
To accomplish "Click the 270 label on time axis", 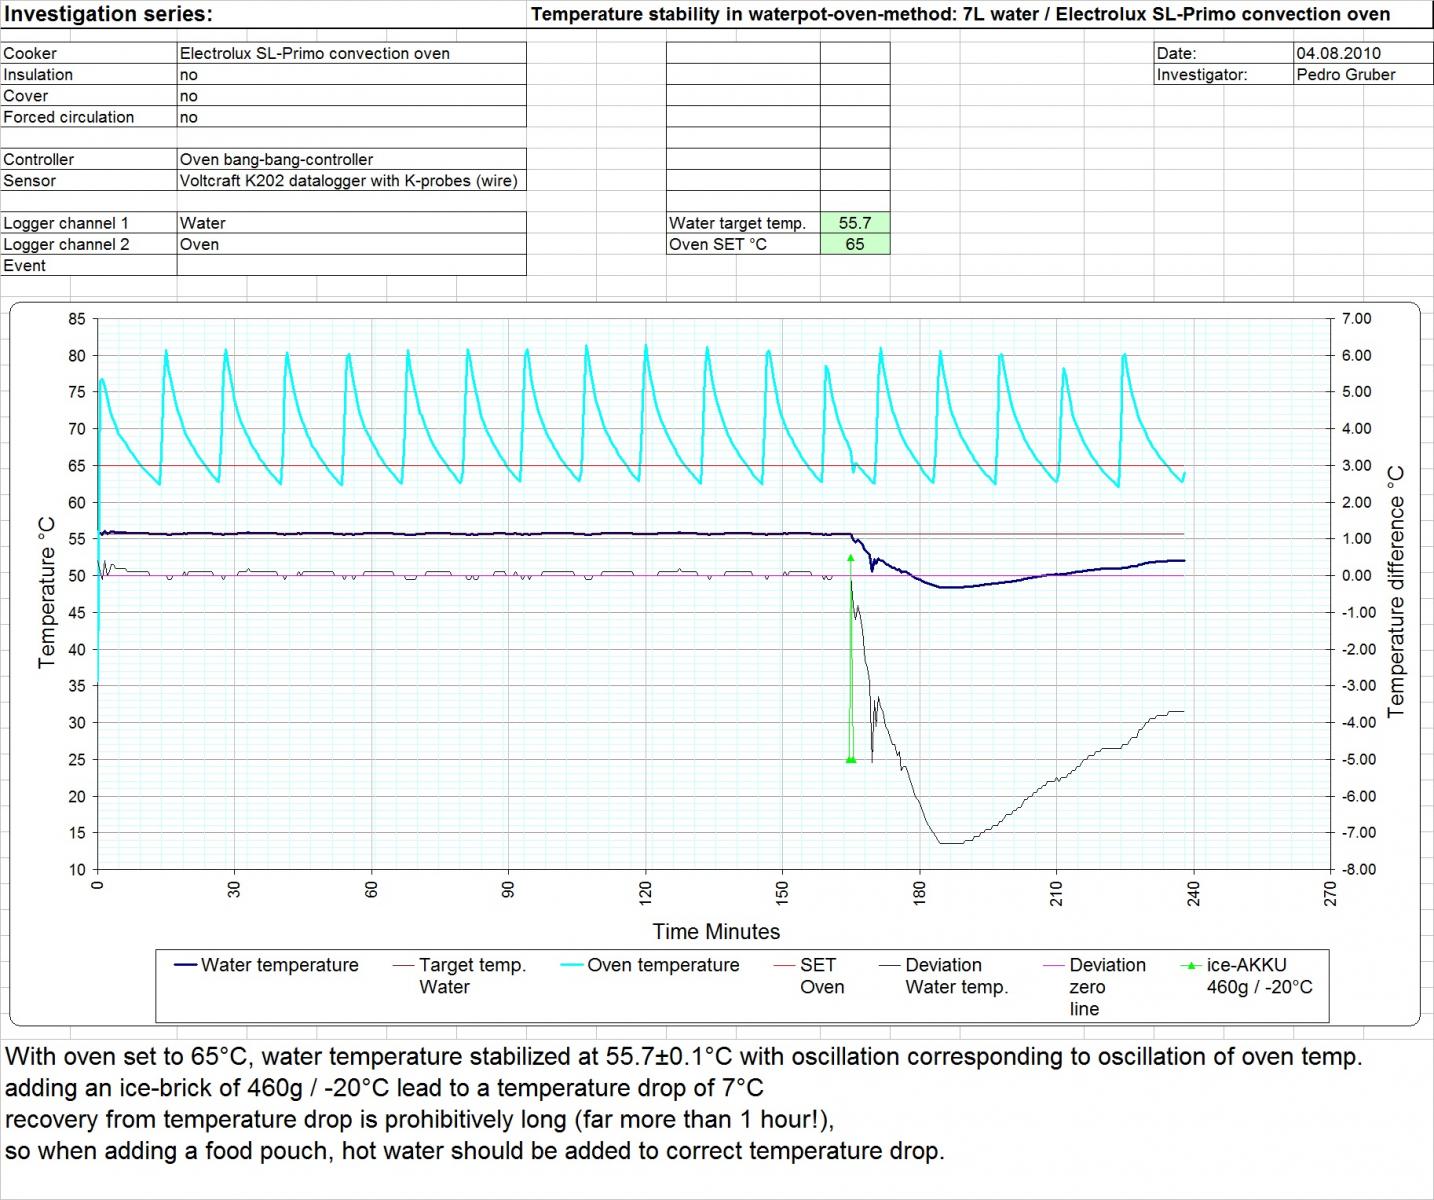I will [x=1330, y=894].
